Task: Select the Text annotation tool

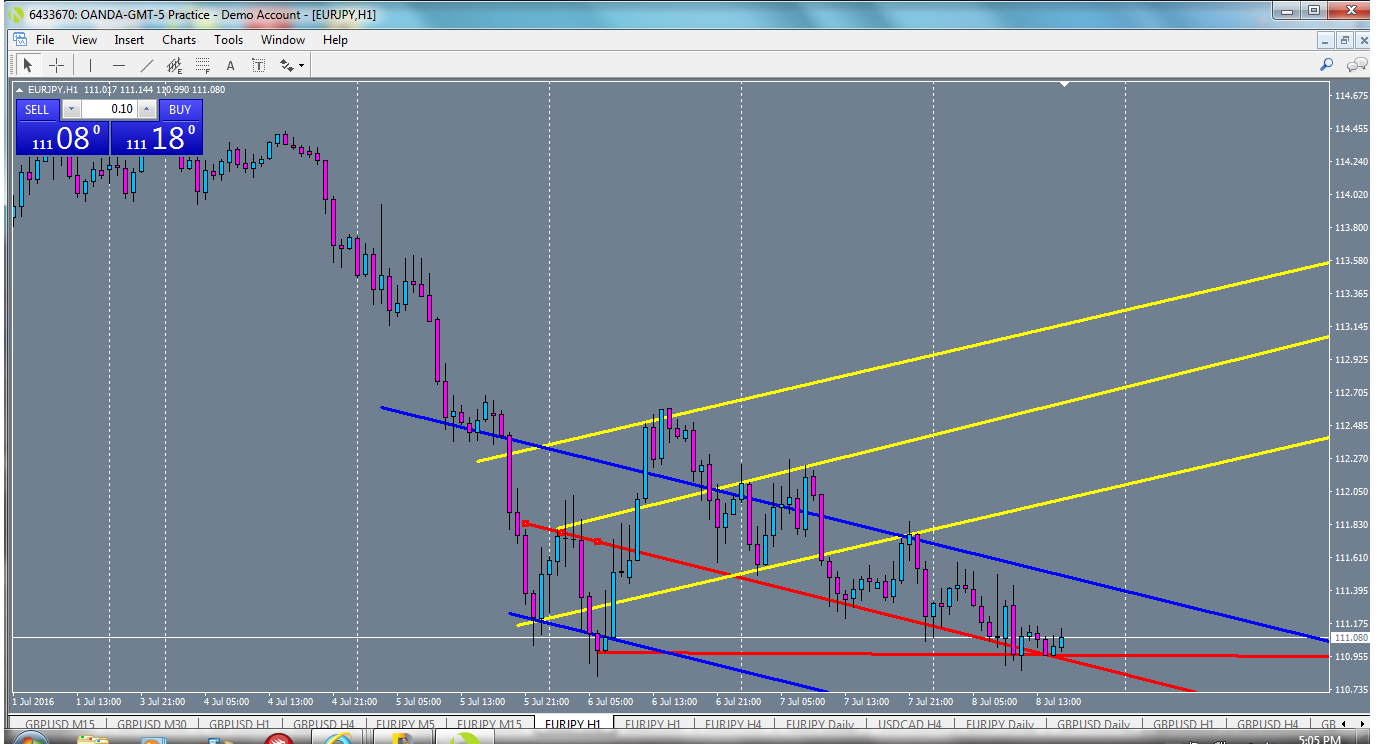Action: (229, 64)
